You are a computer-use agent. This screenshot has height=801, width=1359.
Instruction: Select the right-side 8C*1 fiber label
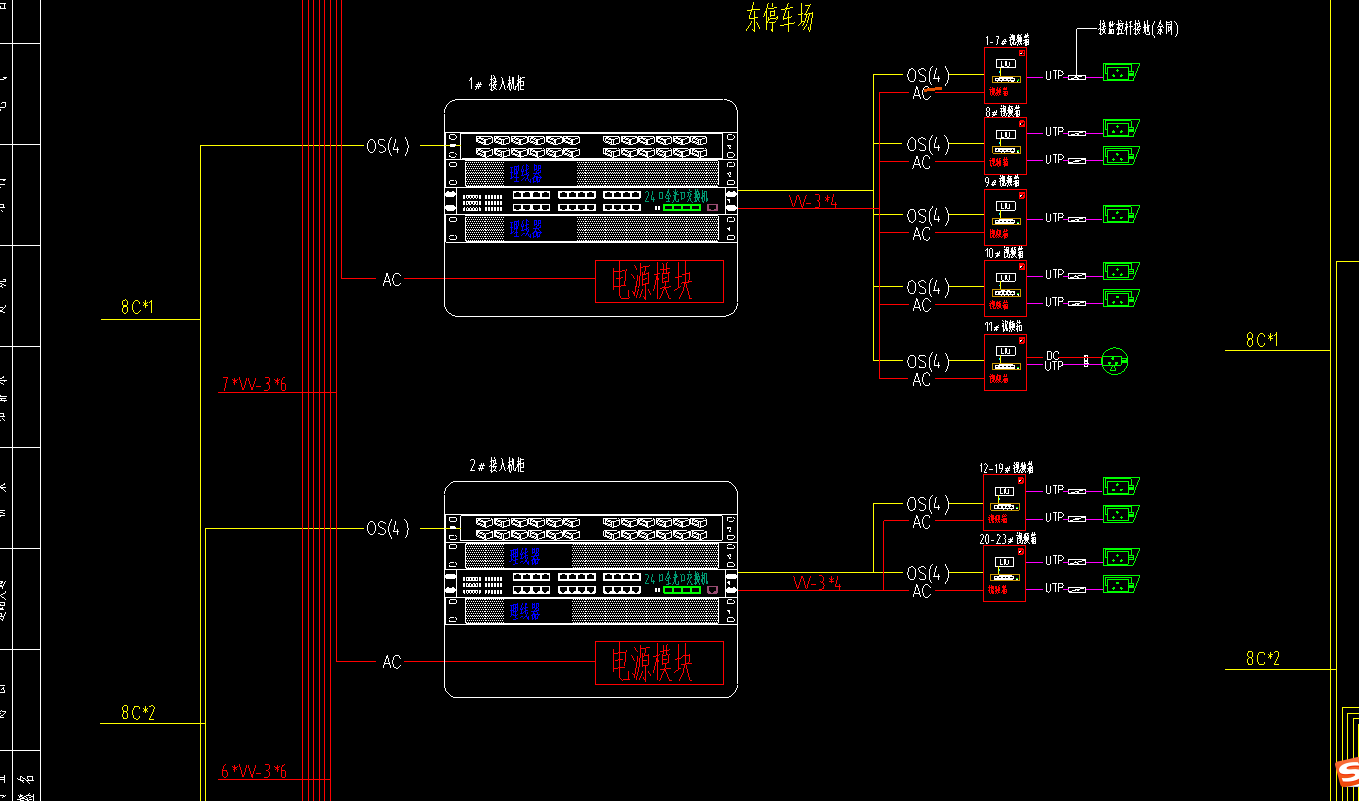[x=1263, y=340]
